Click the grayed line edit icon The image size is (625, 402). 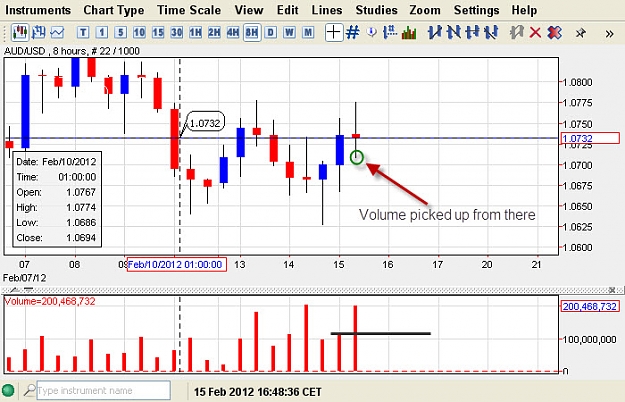[x=517, y=32]
